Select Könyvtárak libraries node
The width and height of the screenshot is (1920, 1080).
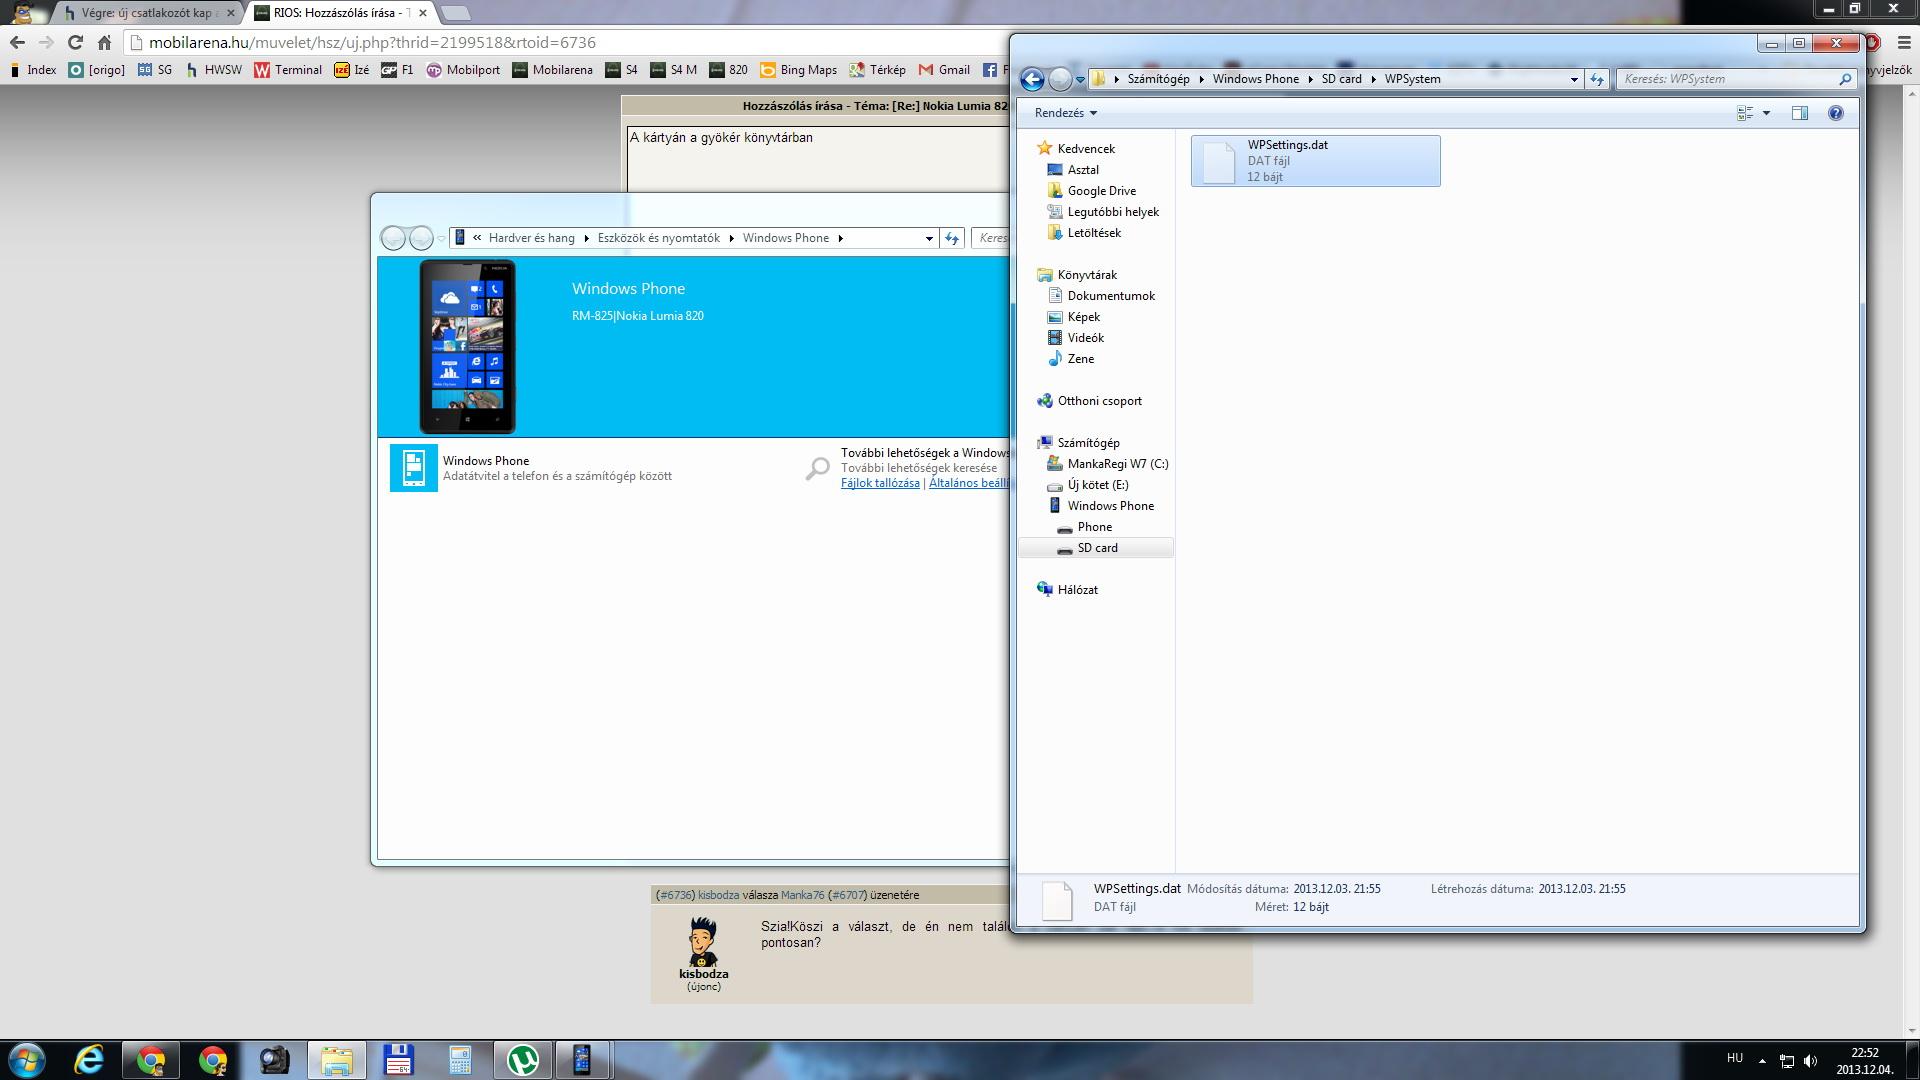pos(1087,275)
